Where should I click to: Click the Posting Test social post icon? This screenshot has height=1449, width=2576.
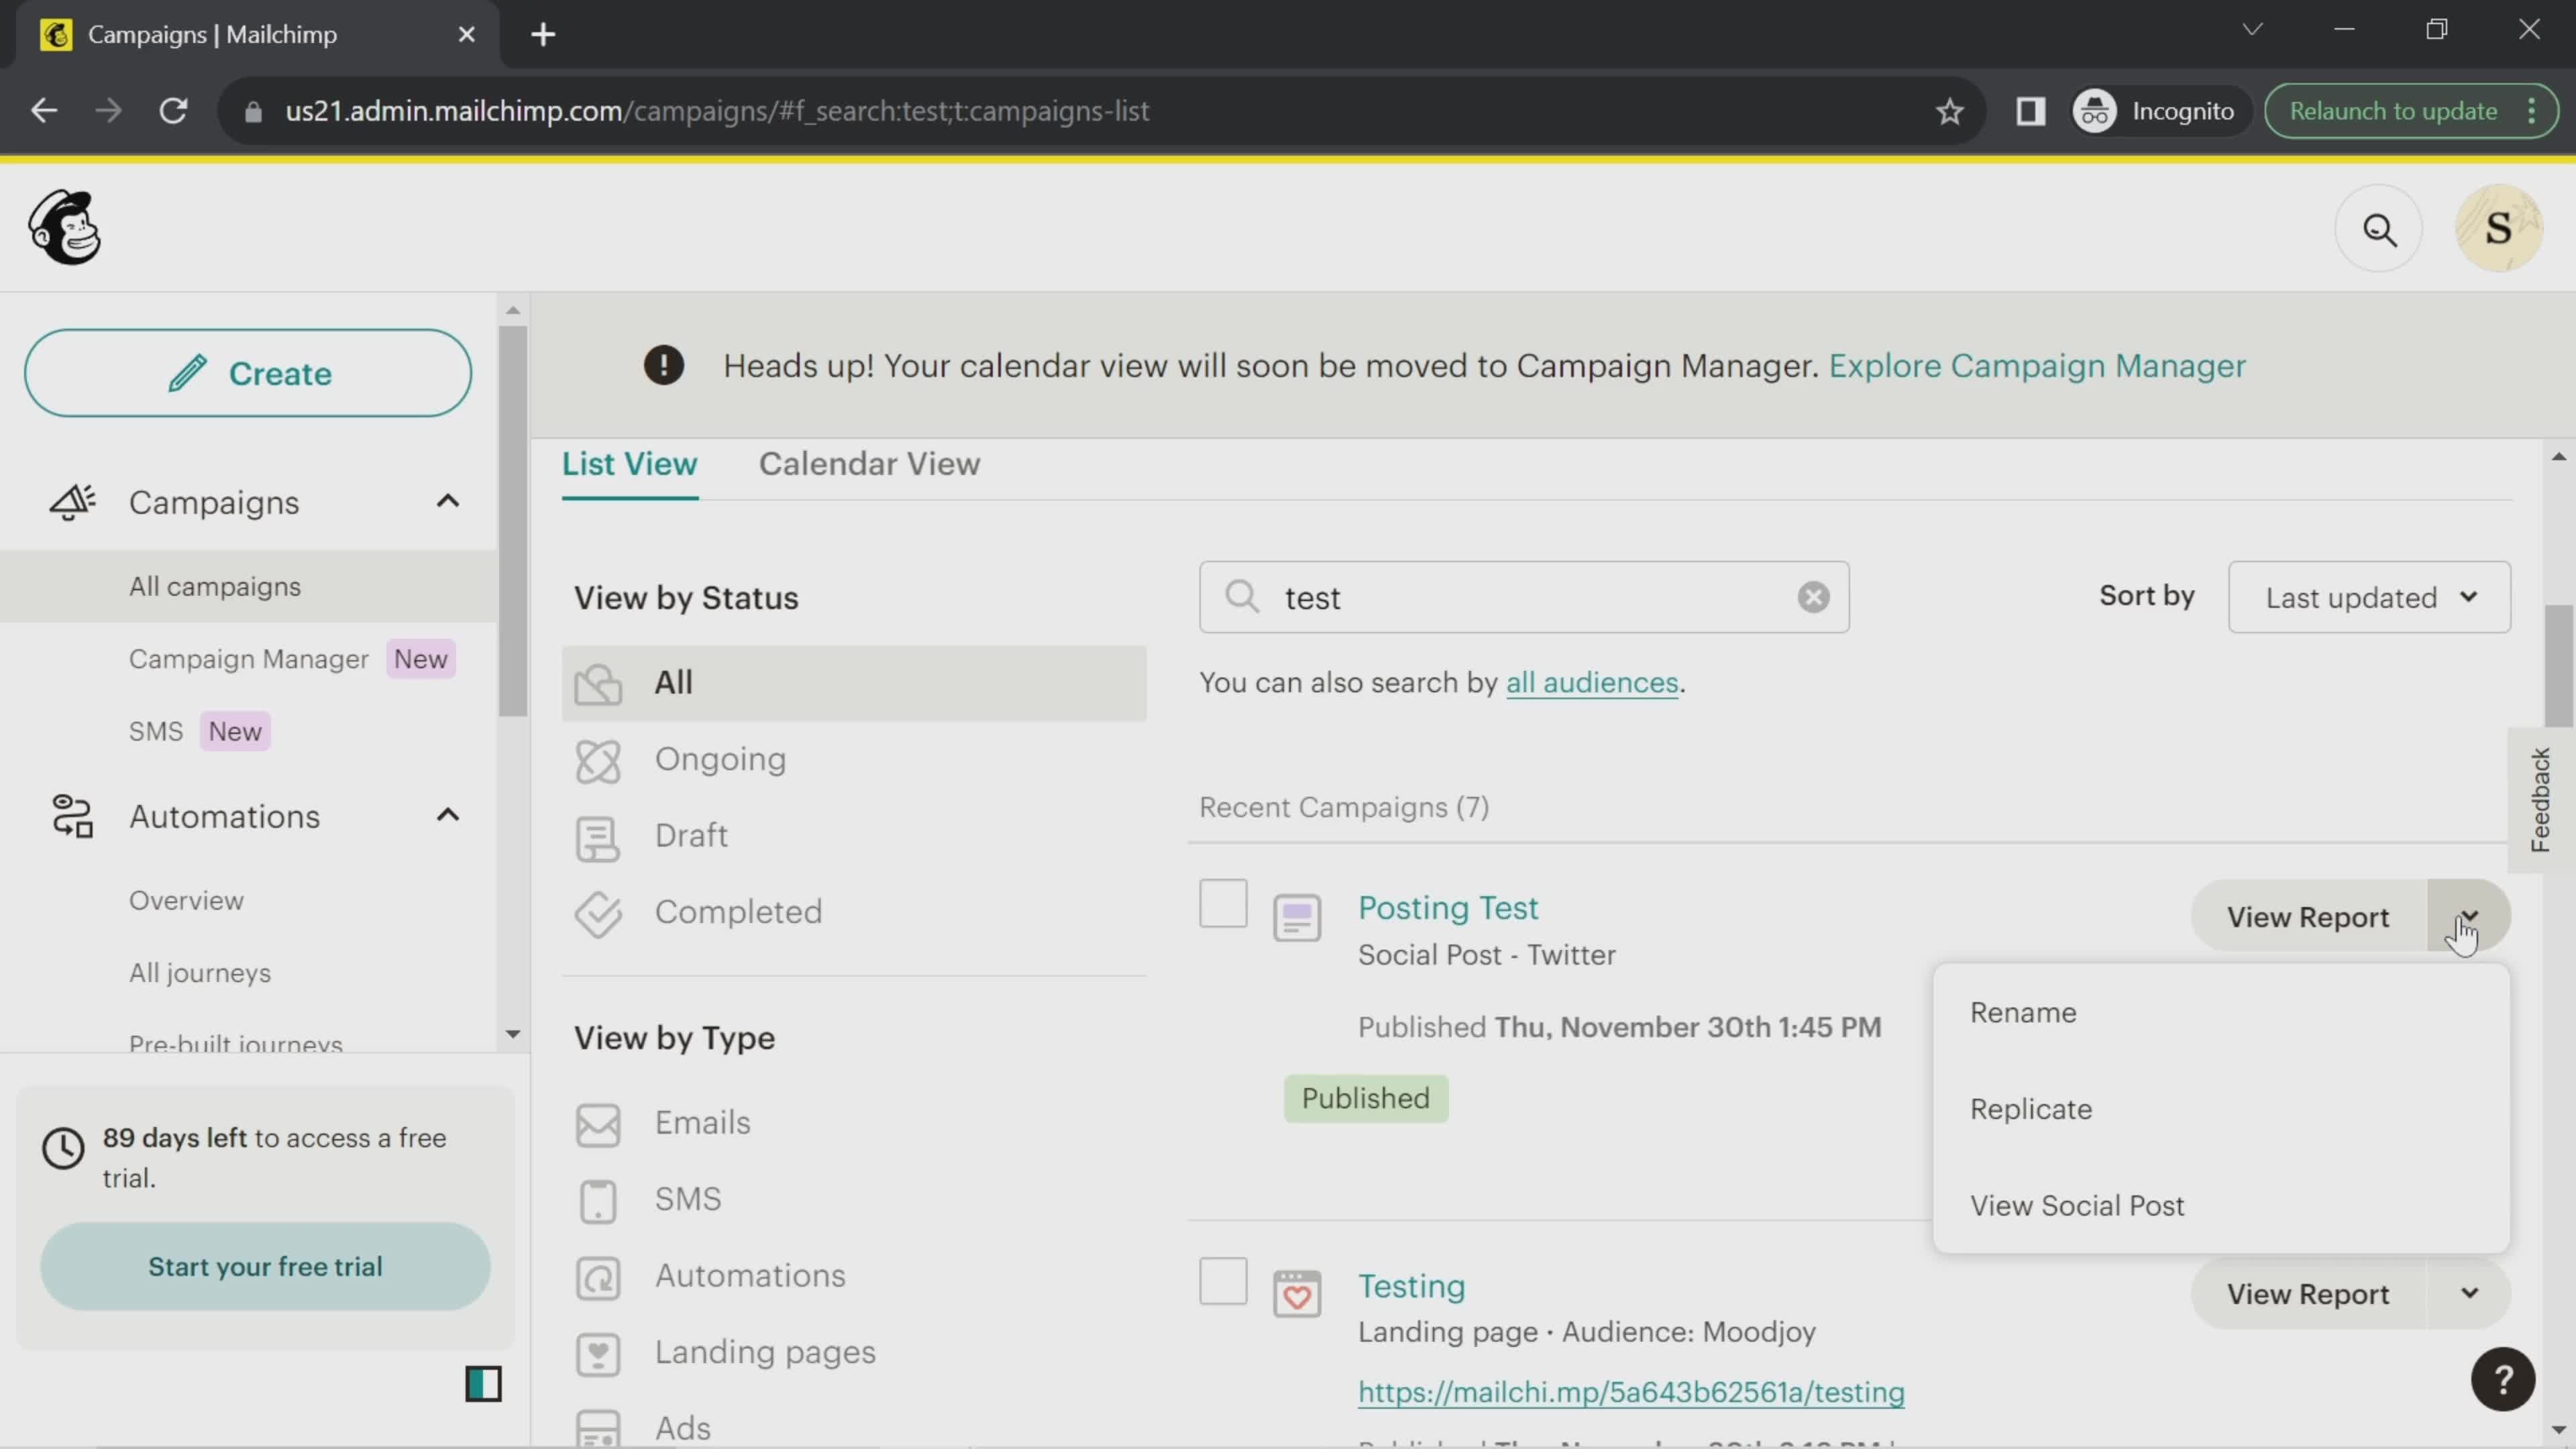pyautogui.click(x=1297, y=917)
